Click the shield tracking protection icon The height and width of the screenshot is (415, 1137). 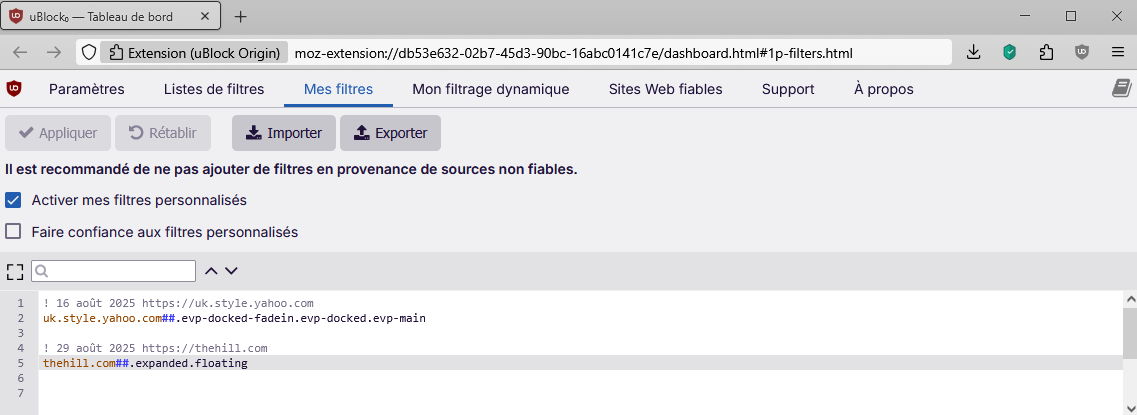(x=88, y=52)
